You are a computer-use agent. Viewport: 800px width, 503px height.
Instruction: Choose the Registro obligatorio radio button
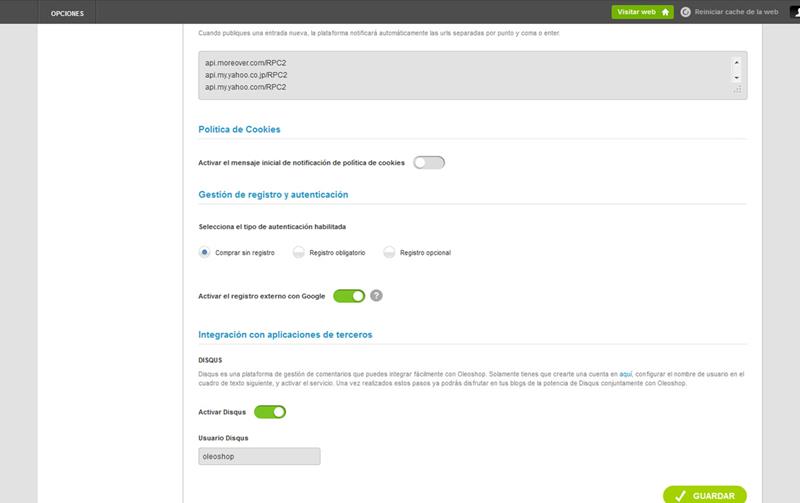298,253
